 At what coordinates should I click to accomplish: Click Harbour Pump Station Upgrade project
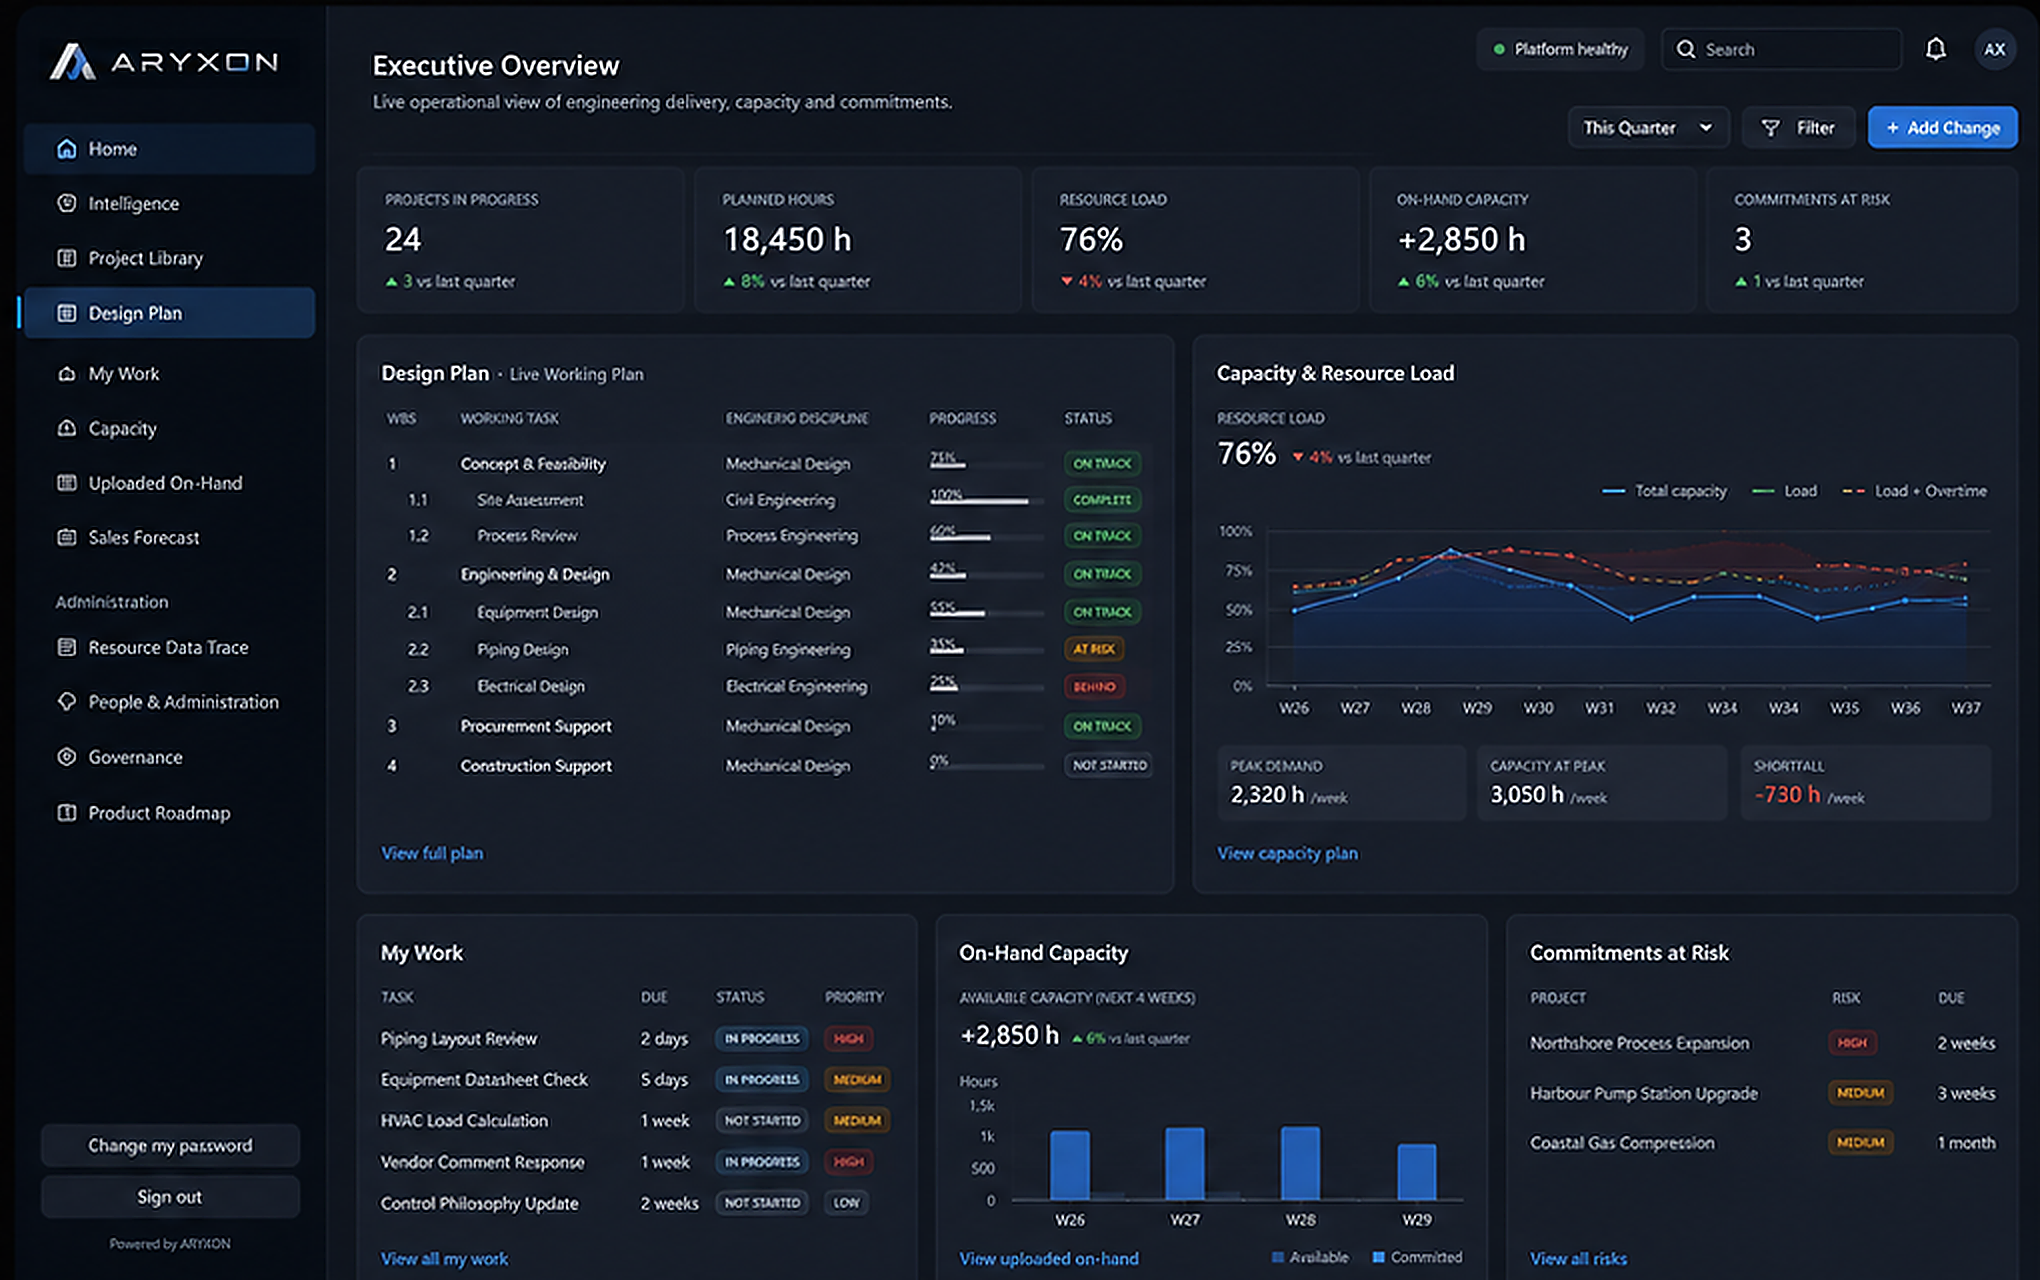(x=1643, y=1093)
